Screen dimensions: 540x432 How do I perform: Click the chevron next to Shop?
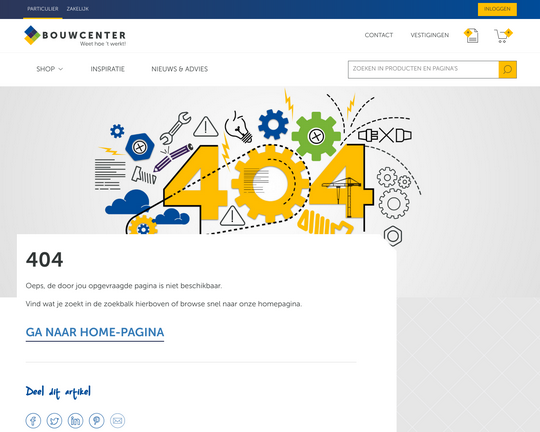(x=61, y=69)
